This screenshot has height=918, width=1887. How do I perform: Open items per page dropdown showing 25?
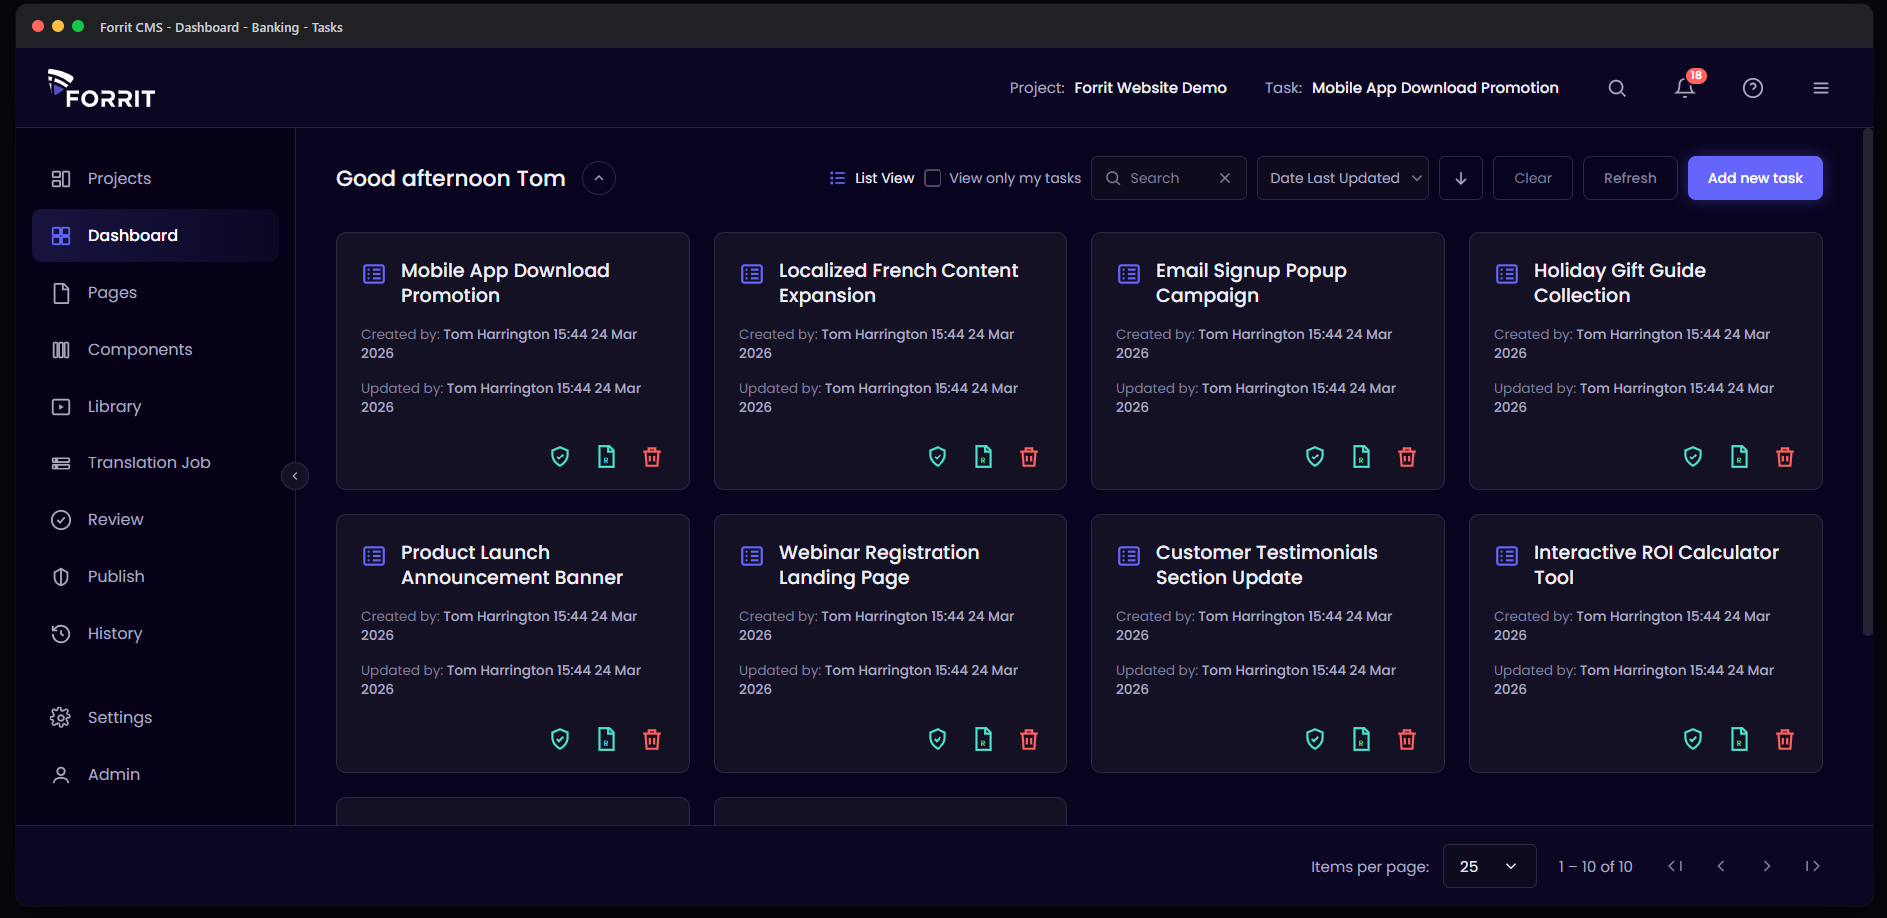click(1489, 866)
